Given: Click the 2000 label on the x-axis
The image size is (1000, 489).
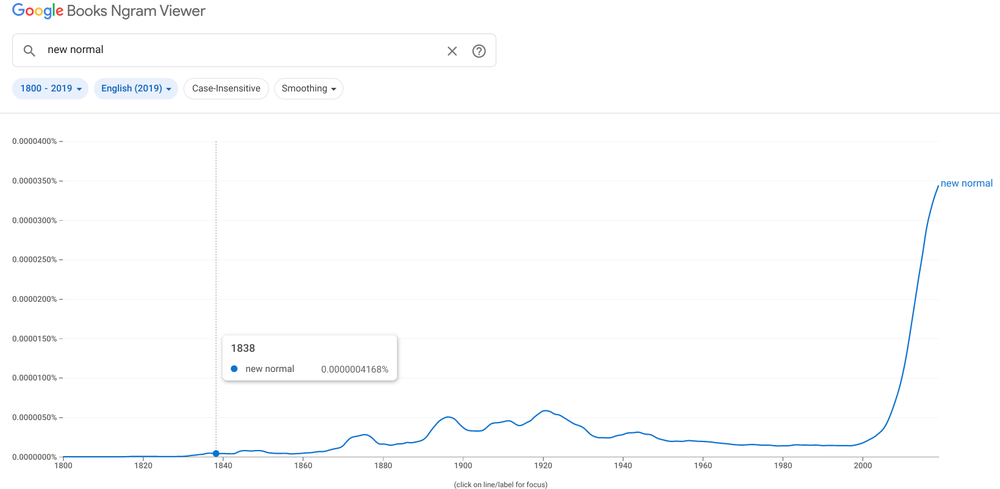Looking at the screenshot, I should [x=862, y=465].
